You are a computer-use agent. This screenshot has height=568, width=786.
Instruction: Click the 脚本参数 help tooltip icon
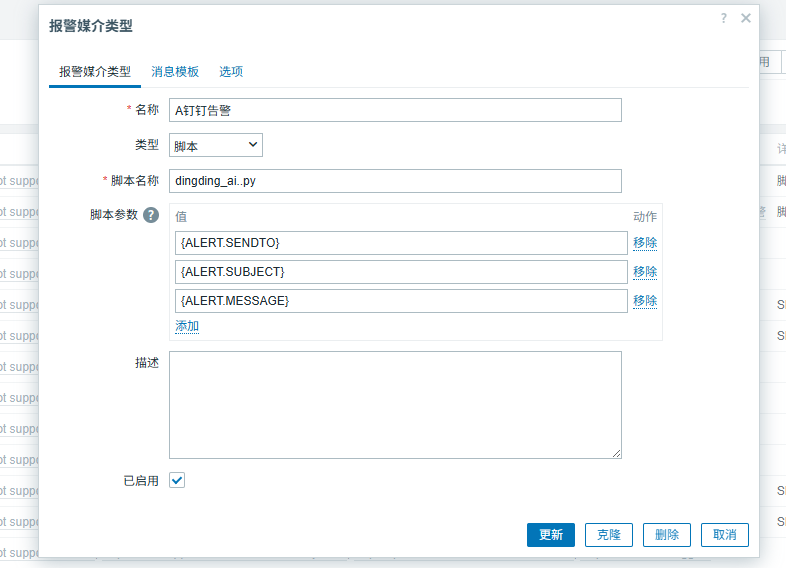tap(151, 215)
